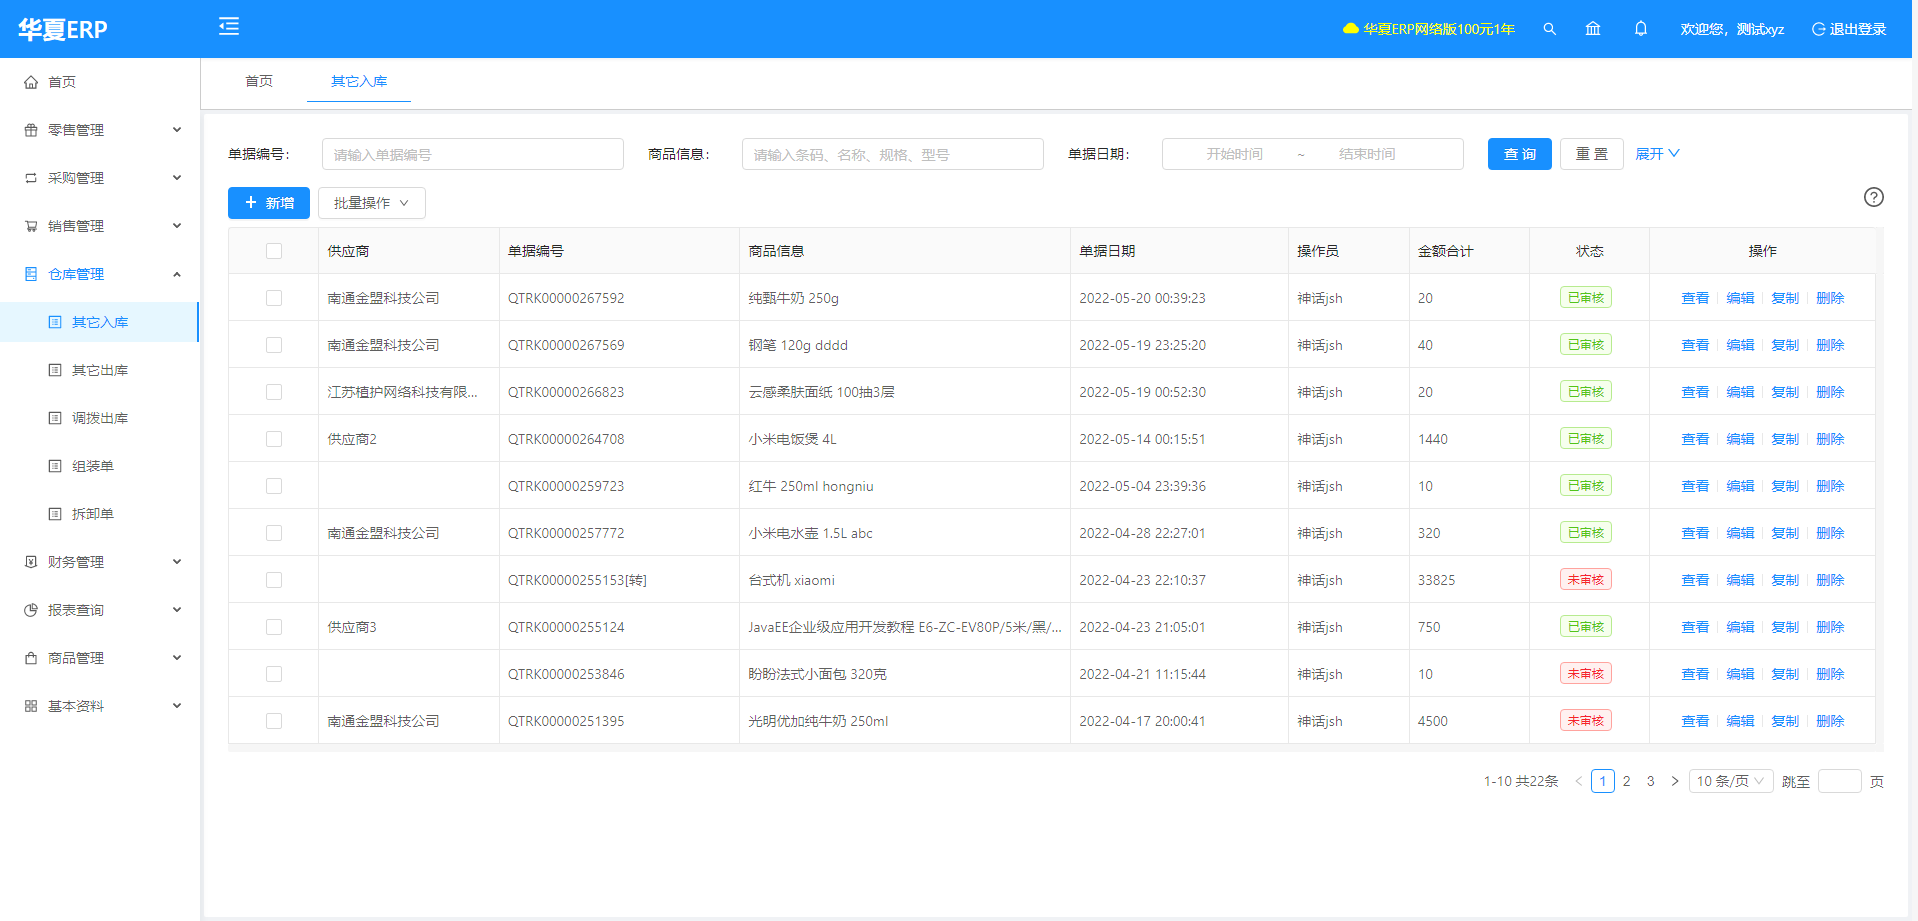Click the 销售管理 cart icon
The width and height of the screenshot is (1918, 921).
31,226
